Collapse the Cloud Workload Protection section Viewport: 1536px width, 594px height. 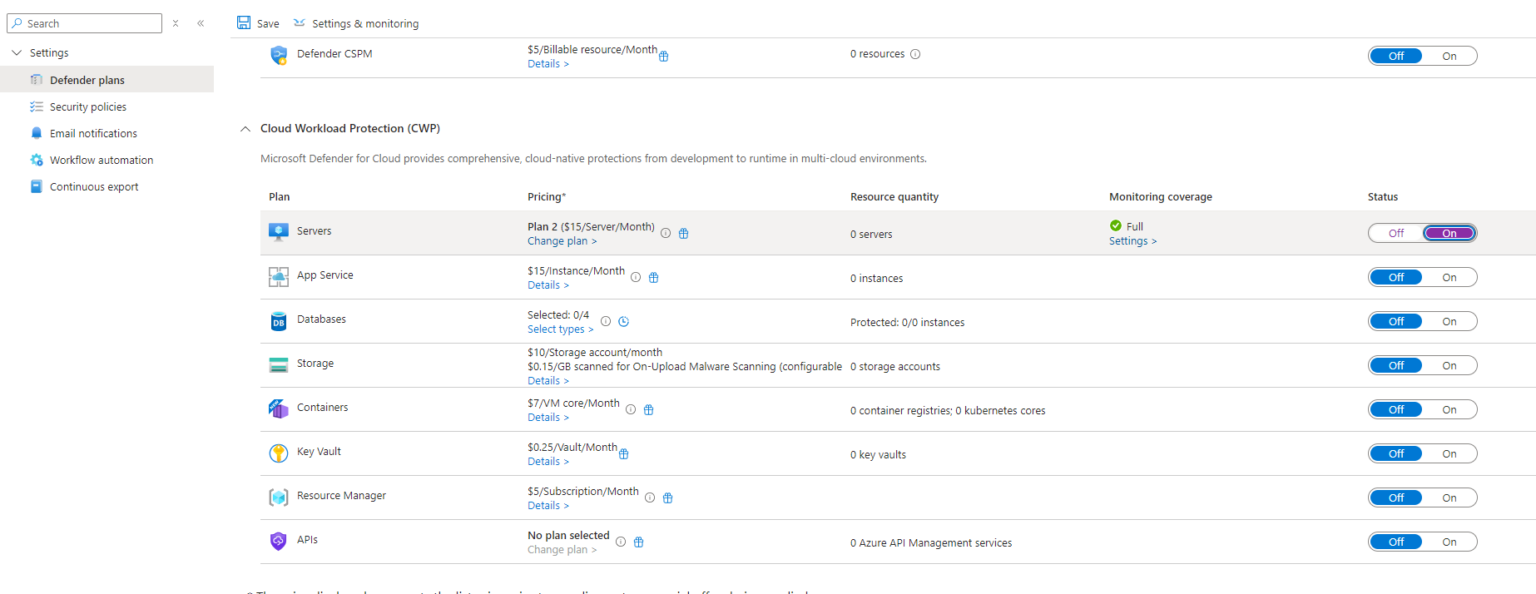pyautogui.click(x=245, y=128)
